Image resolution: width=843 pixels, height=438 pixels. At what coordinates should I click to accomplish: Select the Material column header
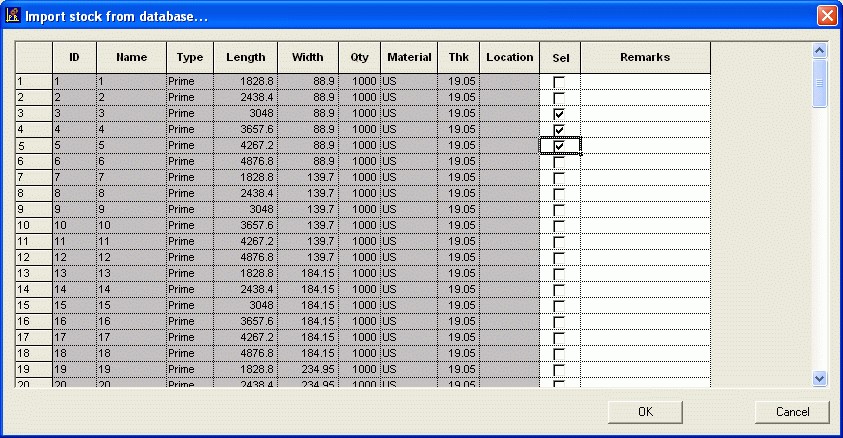pos(409,58)
